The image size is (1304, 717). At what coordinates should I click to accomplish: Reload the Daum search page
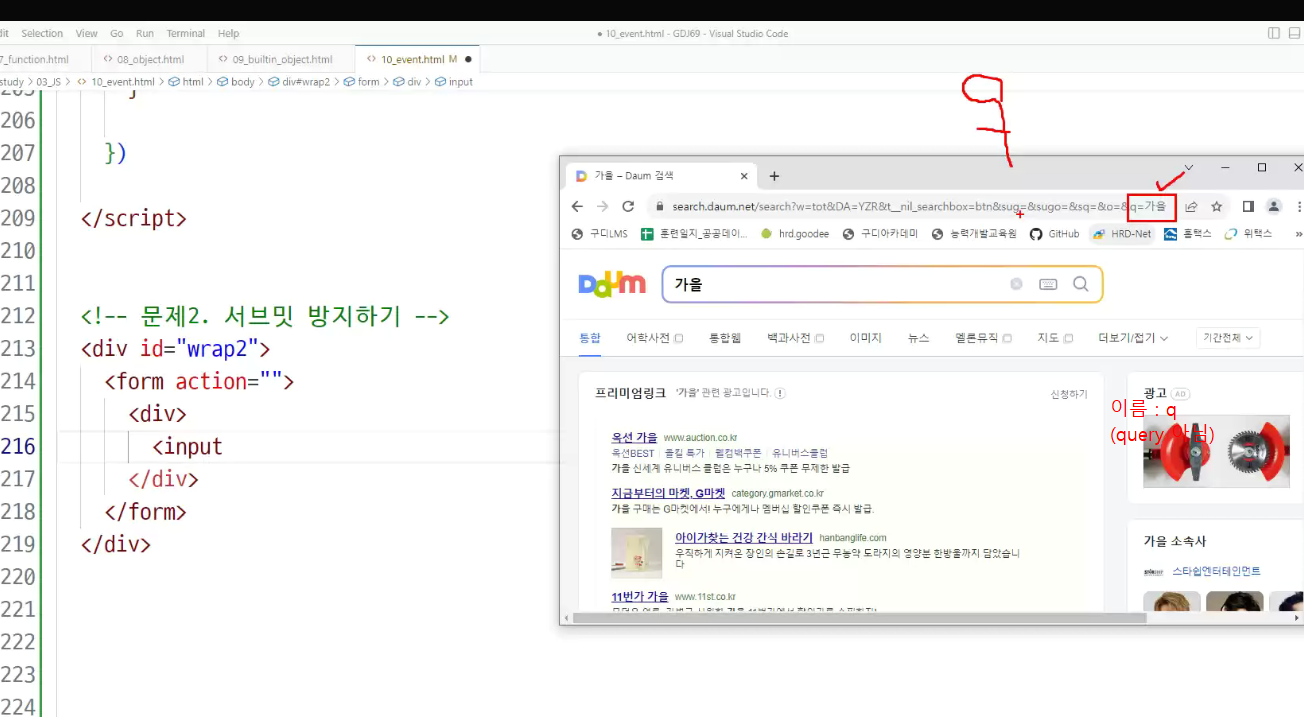coord(628,206)
